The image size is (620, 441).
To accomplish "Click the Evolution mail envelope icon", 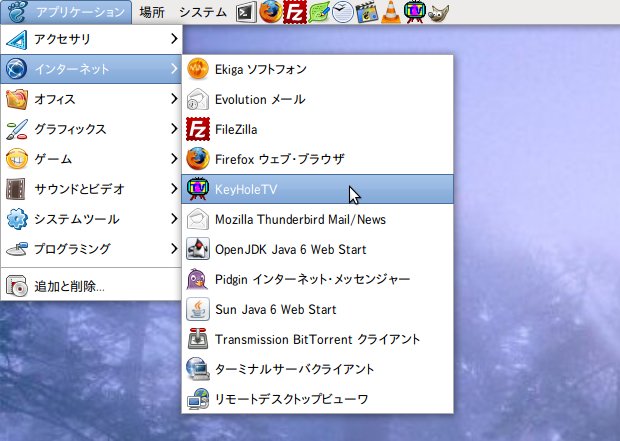I will click(198, 99).
